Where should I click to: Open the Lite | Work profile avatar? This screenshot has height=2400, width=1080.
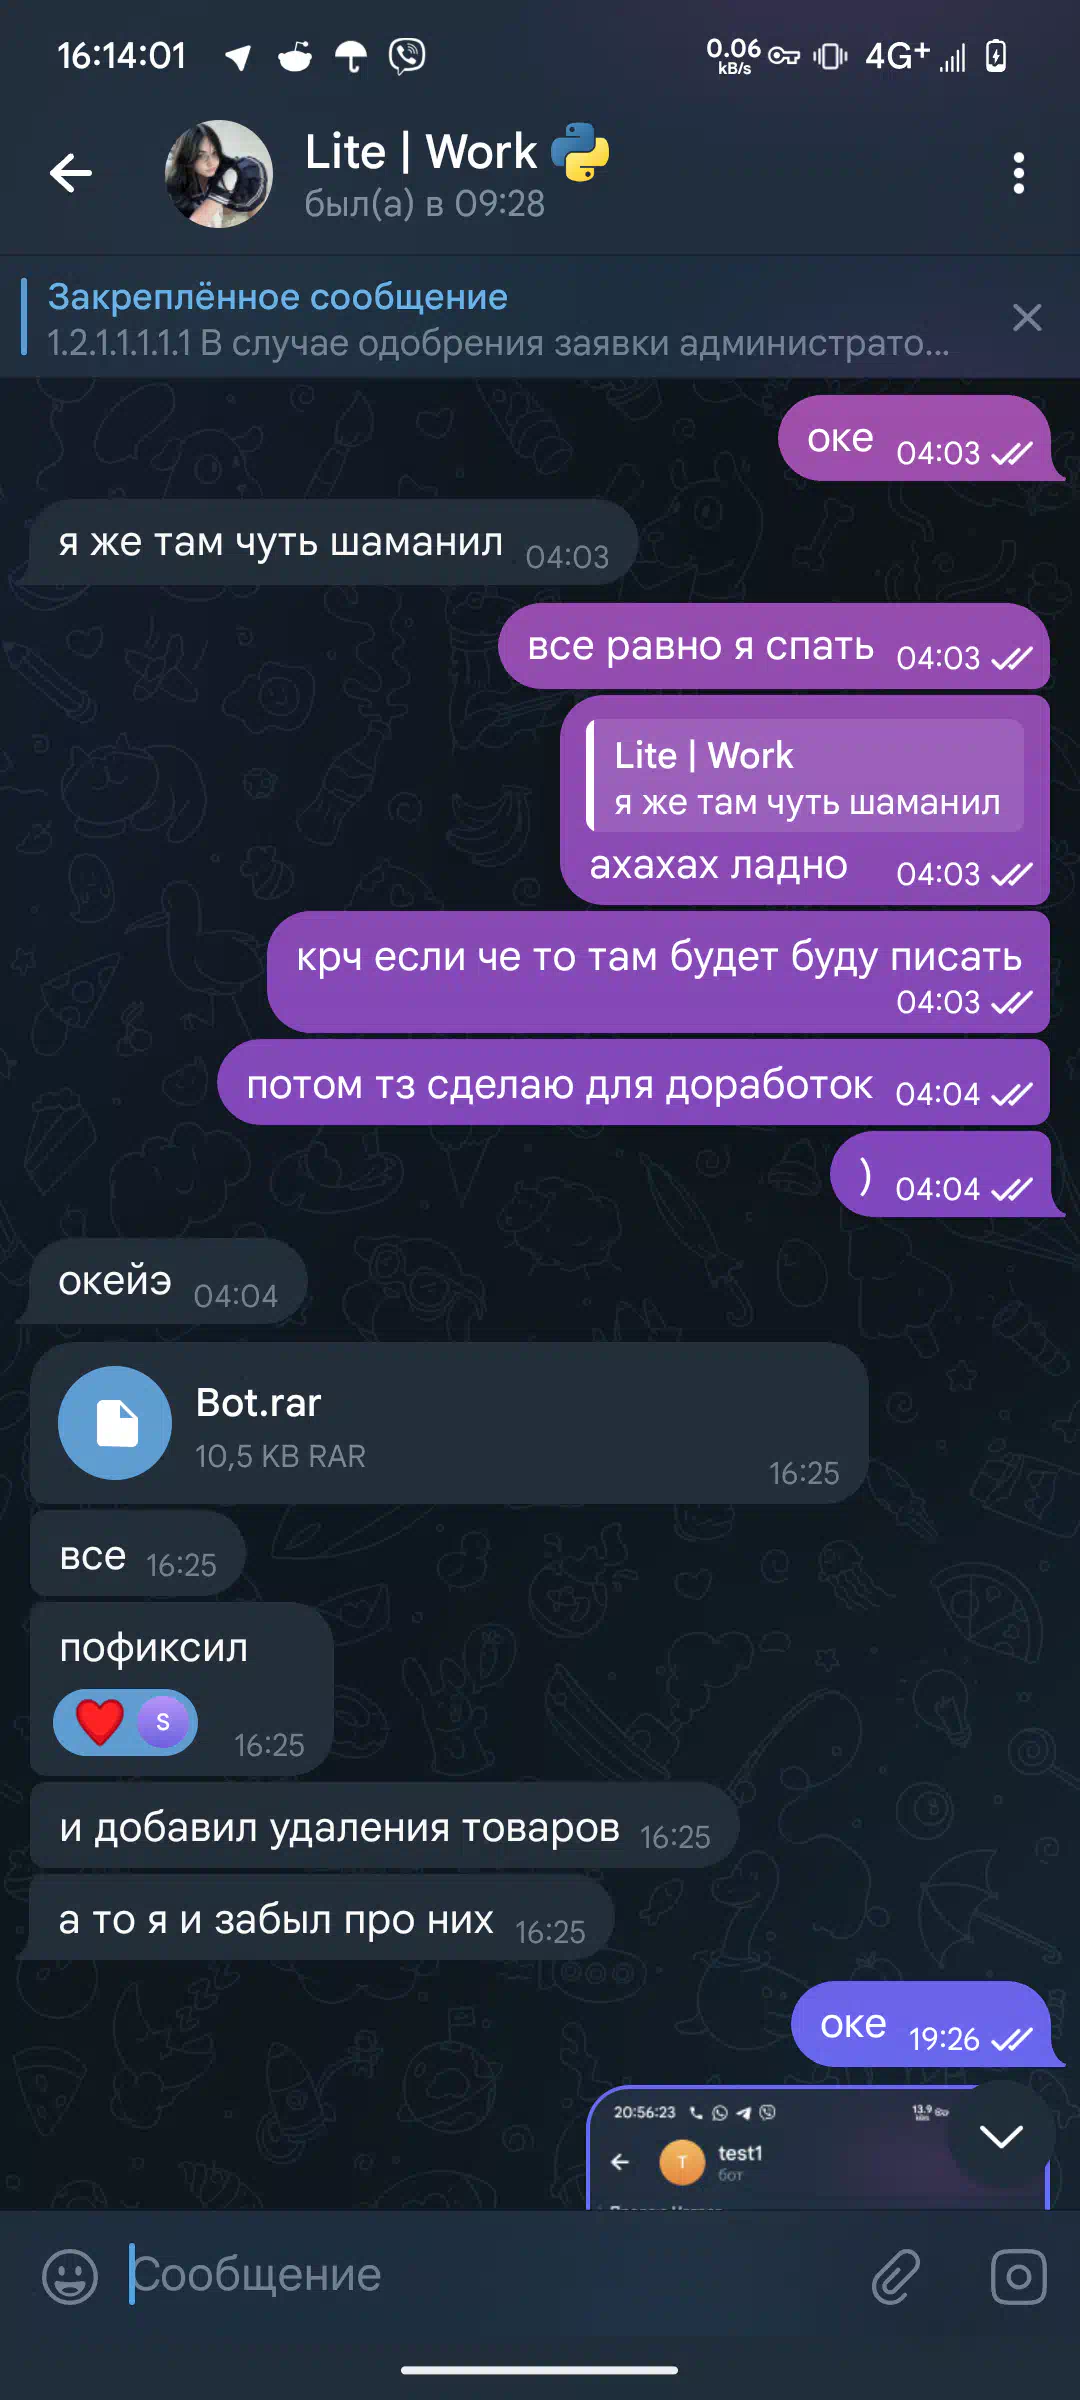[218, 174]
